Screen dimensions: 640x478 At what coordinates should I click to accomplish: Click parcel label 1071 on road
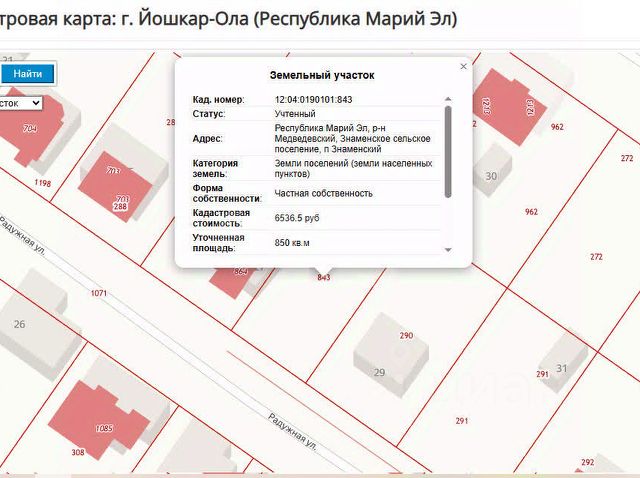(x=99, y=293)
